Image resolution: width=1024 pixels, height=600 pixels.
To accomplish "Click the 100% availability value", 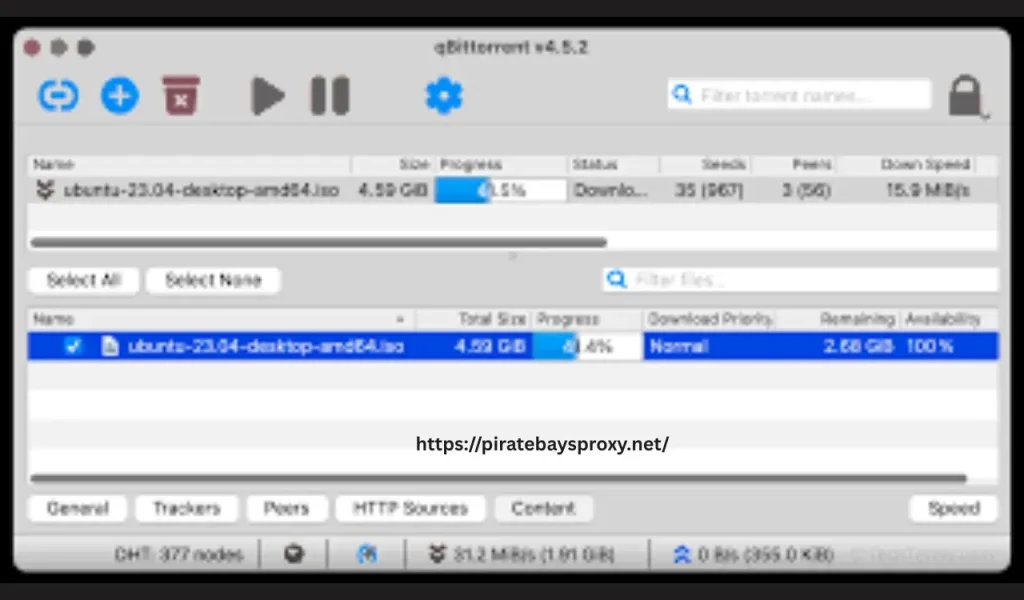I will tap(929, 346).
